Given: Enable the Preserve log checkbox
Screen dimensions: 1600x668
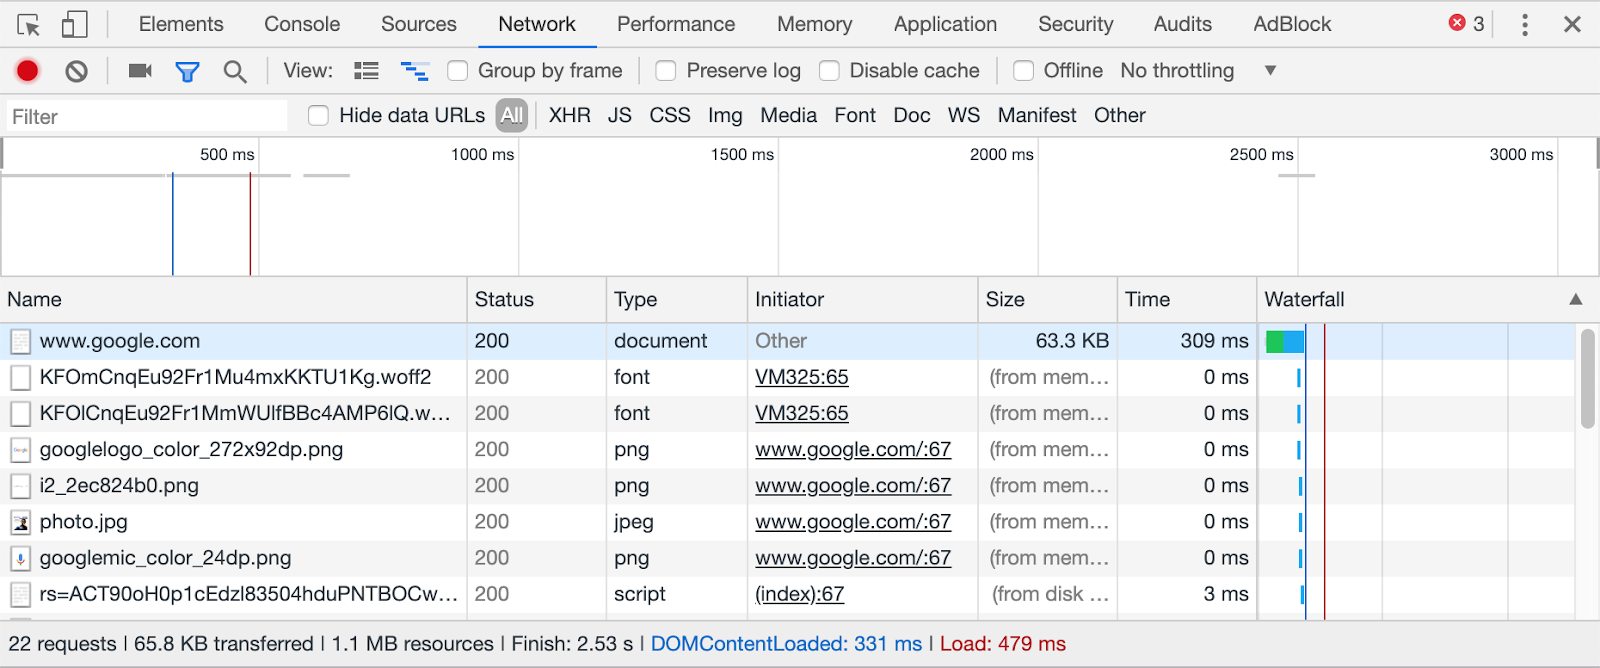Looking at the screenshot, I should (665, 71).
